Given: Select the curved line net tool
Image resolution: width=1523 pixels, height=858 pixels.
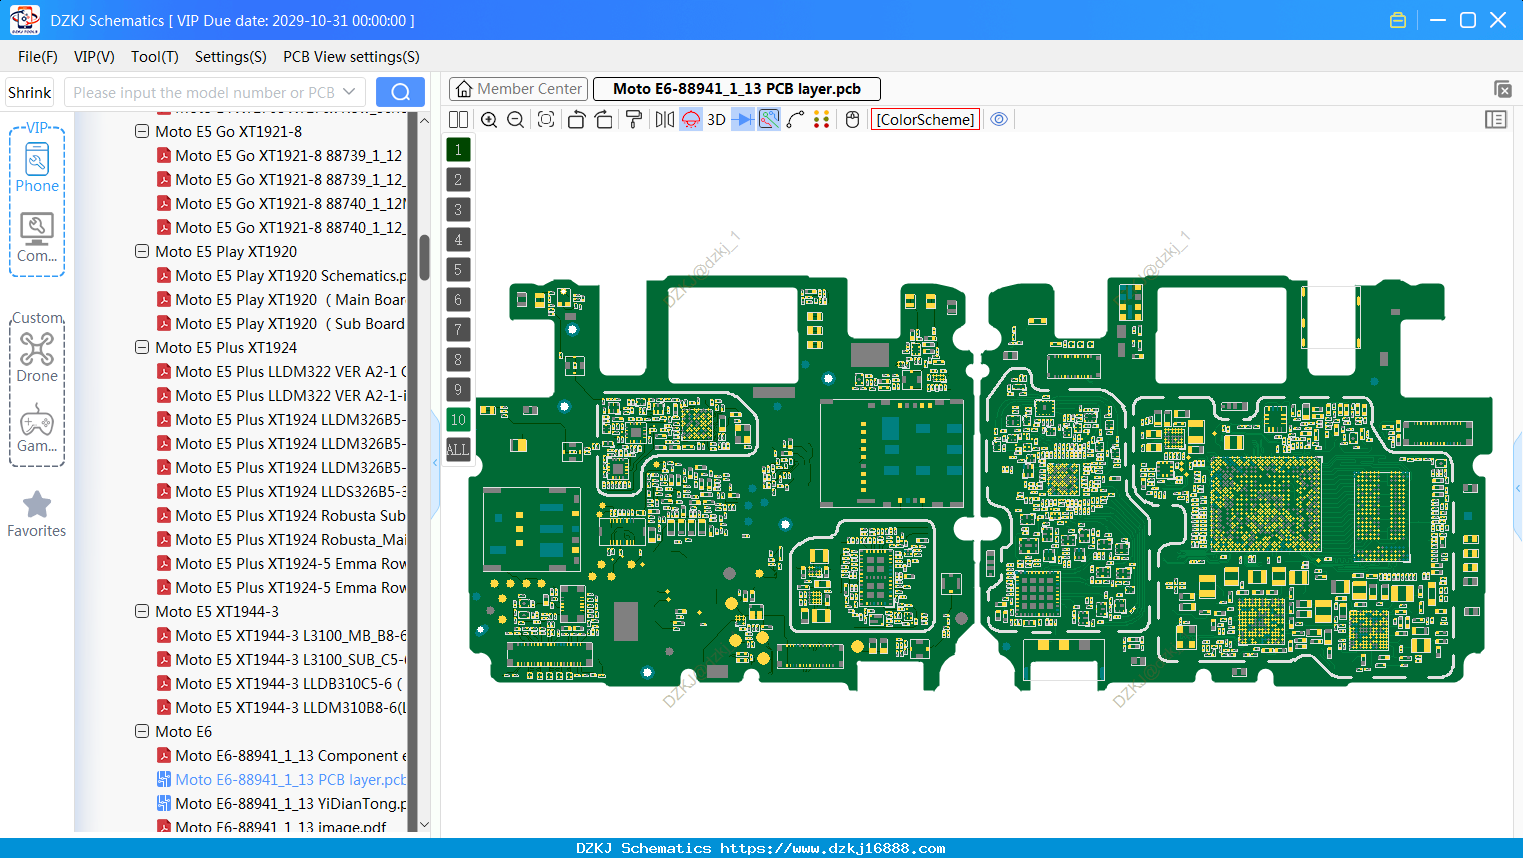Looking at the screenshot, I should click(x=795, y=120).
